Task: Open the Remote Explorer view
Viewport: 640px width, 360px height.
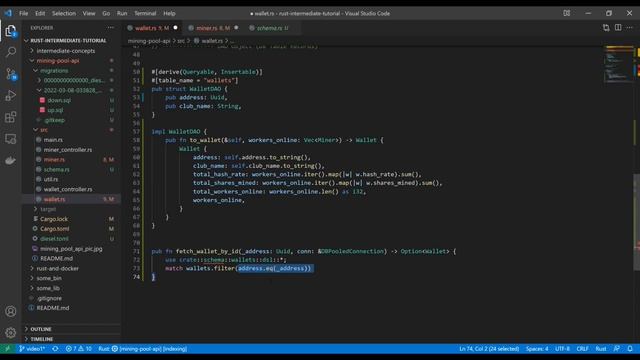Action: 11,139
